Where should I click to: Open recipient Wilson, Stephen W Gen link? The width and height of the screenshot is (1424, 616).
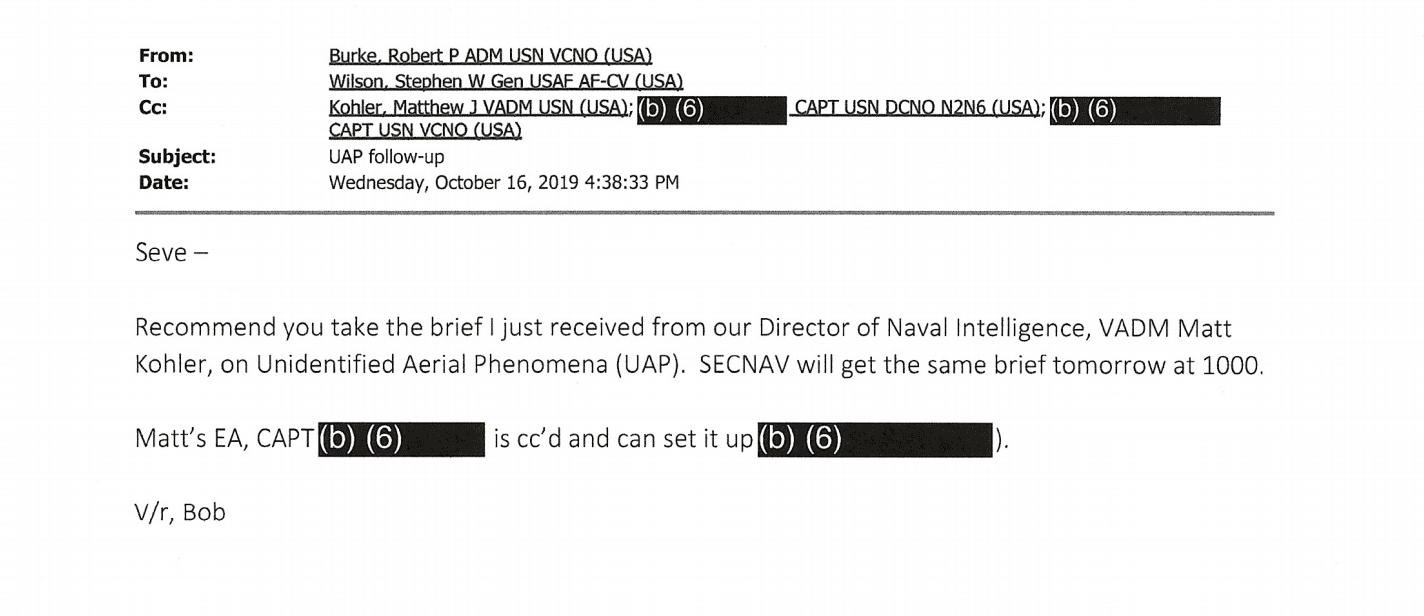[493, 82]
